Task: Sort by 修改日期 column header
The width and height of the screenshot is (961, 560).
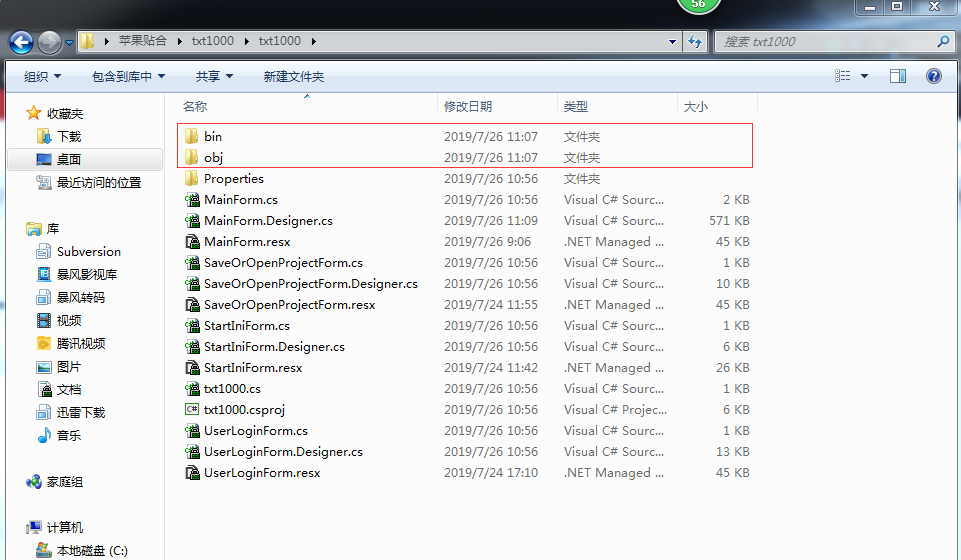Action: pyautogui.click(x=468, y=107)
